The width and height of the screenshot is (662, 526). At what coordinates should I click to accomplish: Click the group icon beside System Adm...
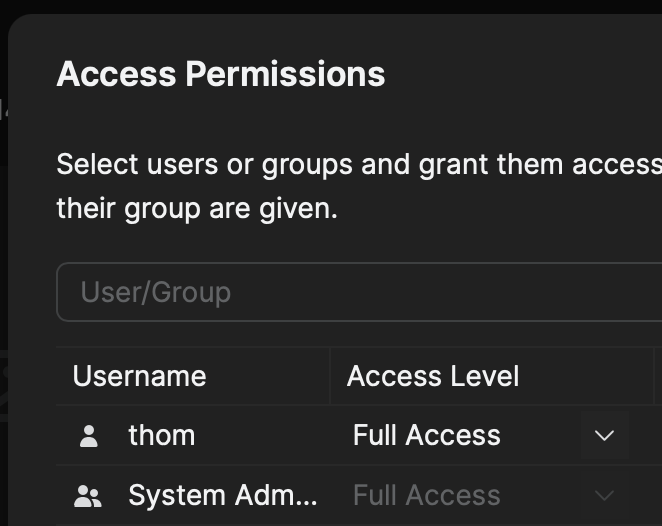[89, 495]
